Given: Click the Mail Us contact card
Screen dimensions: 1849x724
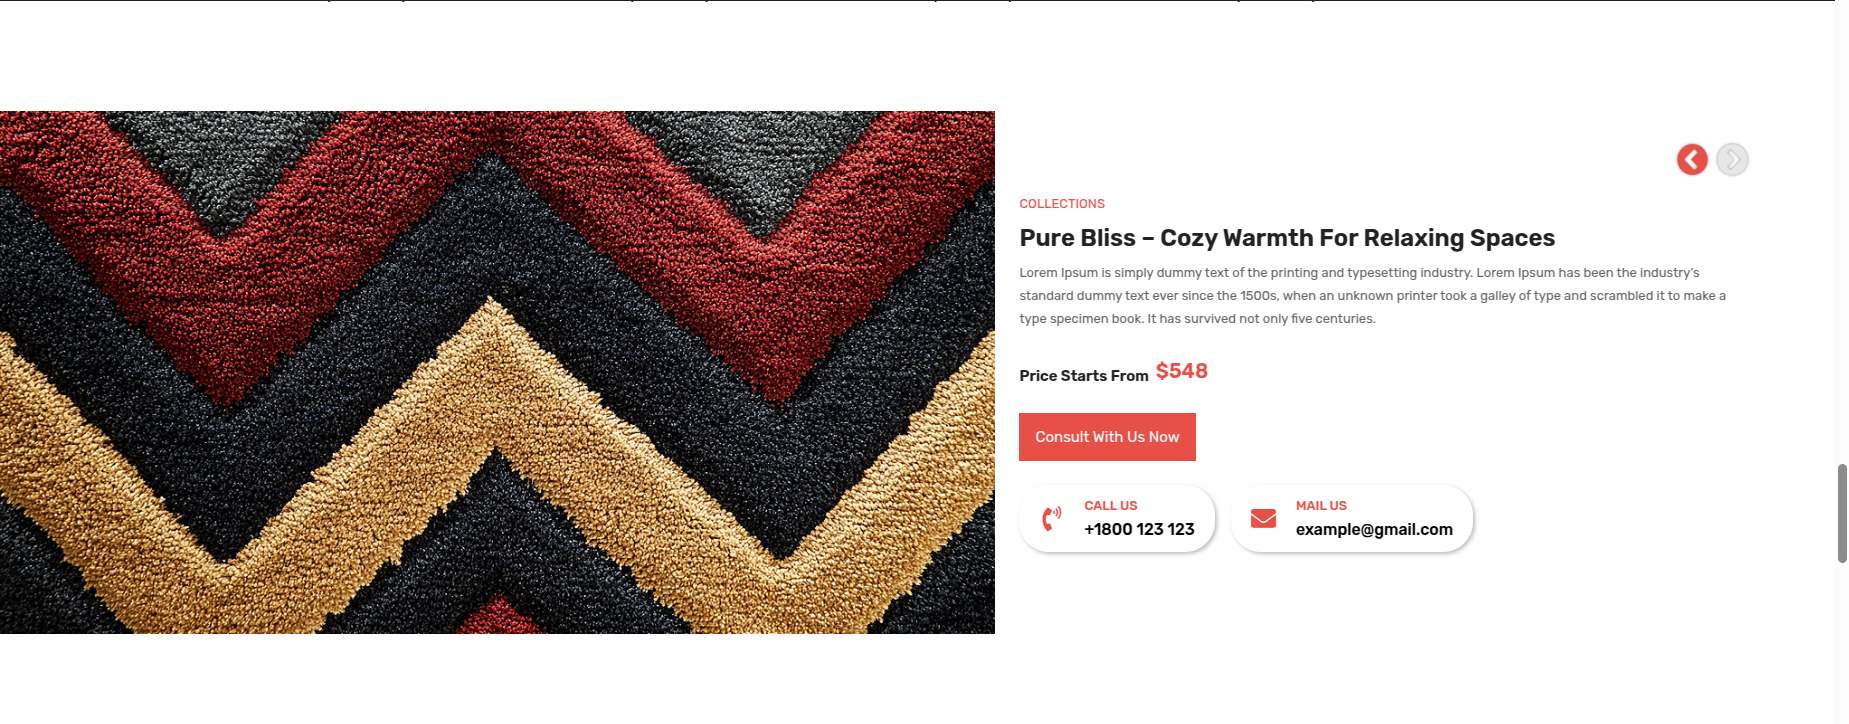Looking at the screenshot, I should click(1352, 518).
